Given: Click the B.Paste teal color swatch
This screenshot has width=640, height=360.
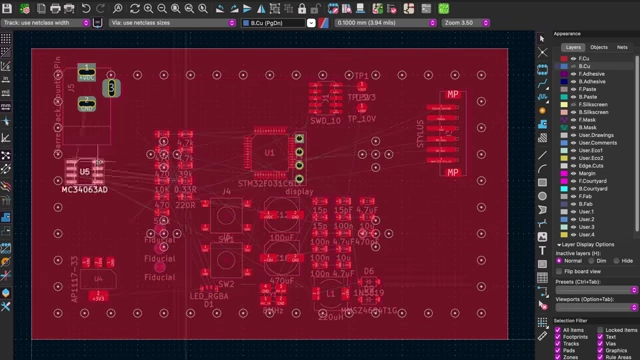Looking at the screenshot, I should pos(564,97).
